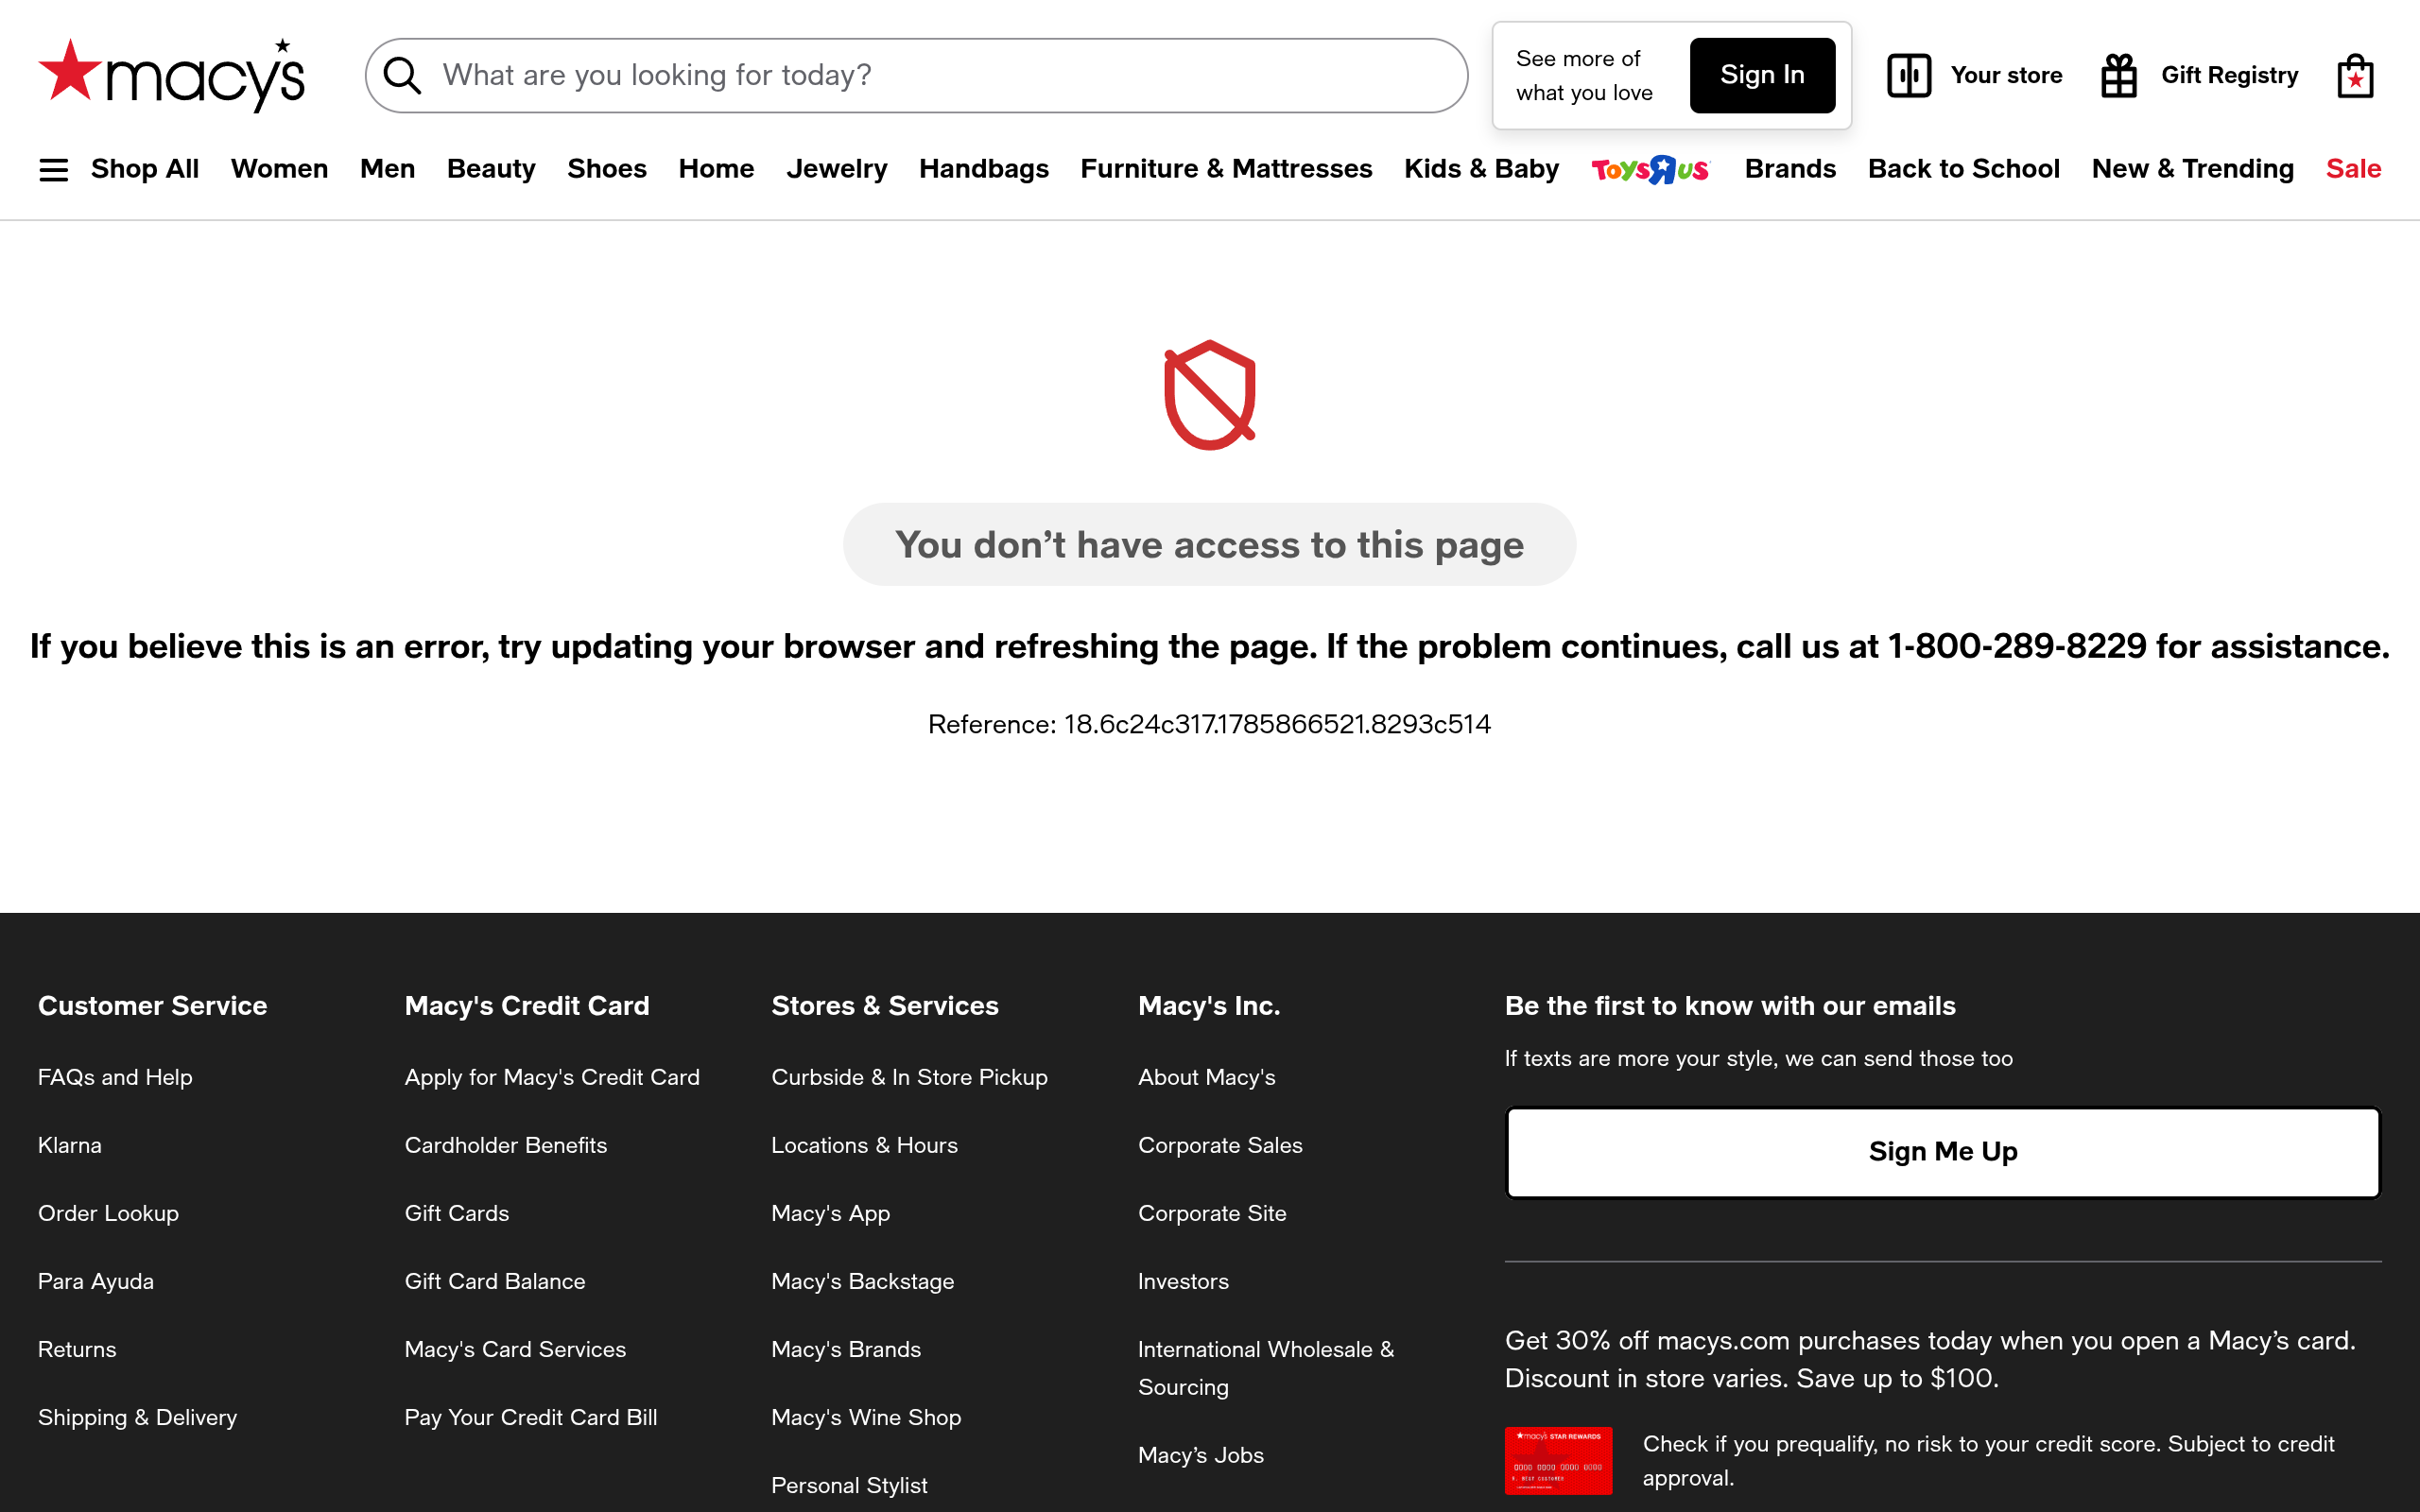
Task: Click the Macy's Star Rewards card image
Action: click(x=1558, y=1460)
